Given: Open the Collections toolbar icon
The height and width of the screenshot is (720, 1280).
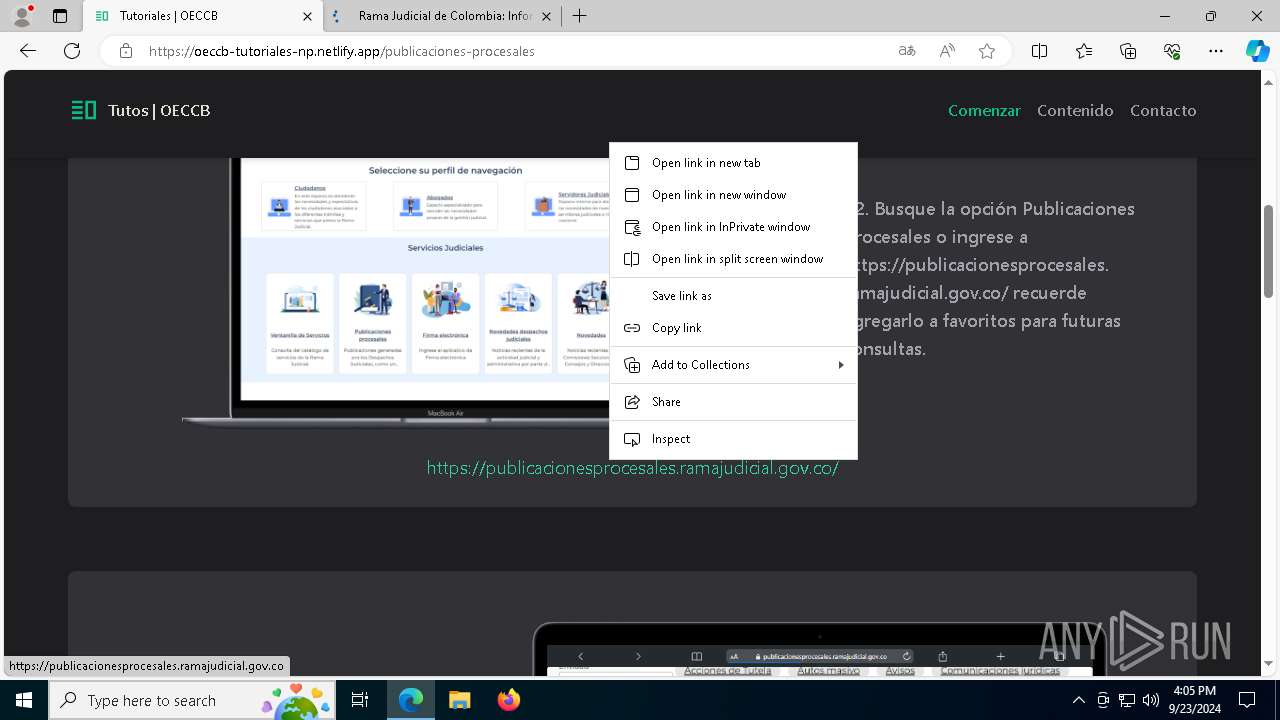Looking at the screenshot, I should [x=1128, y=51].
